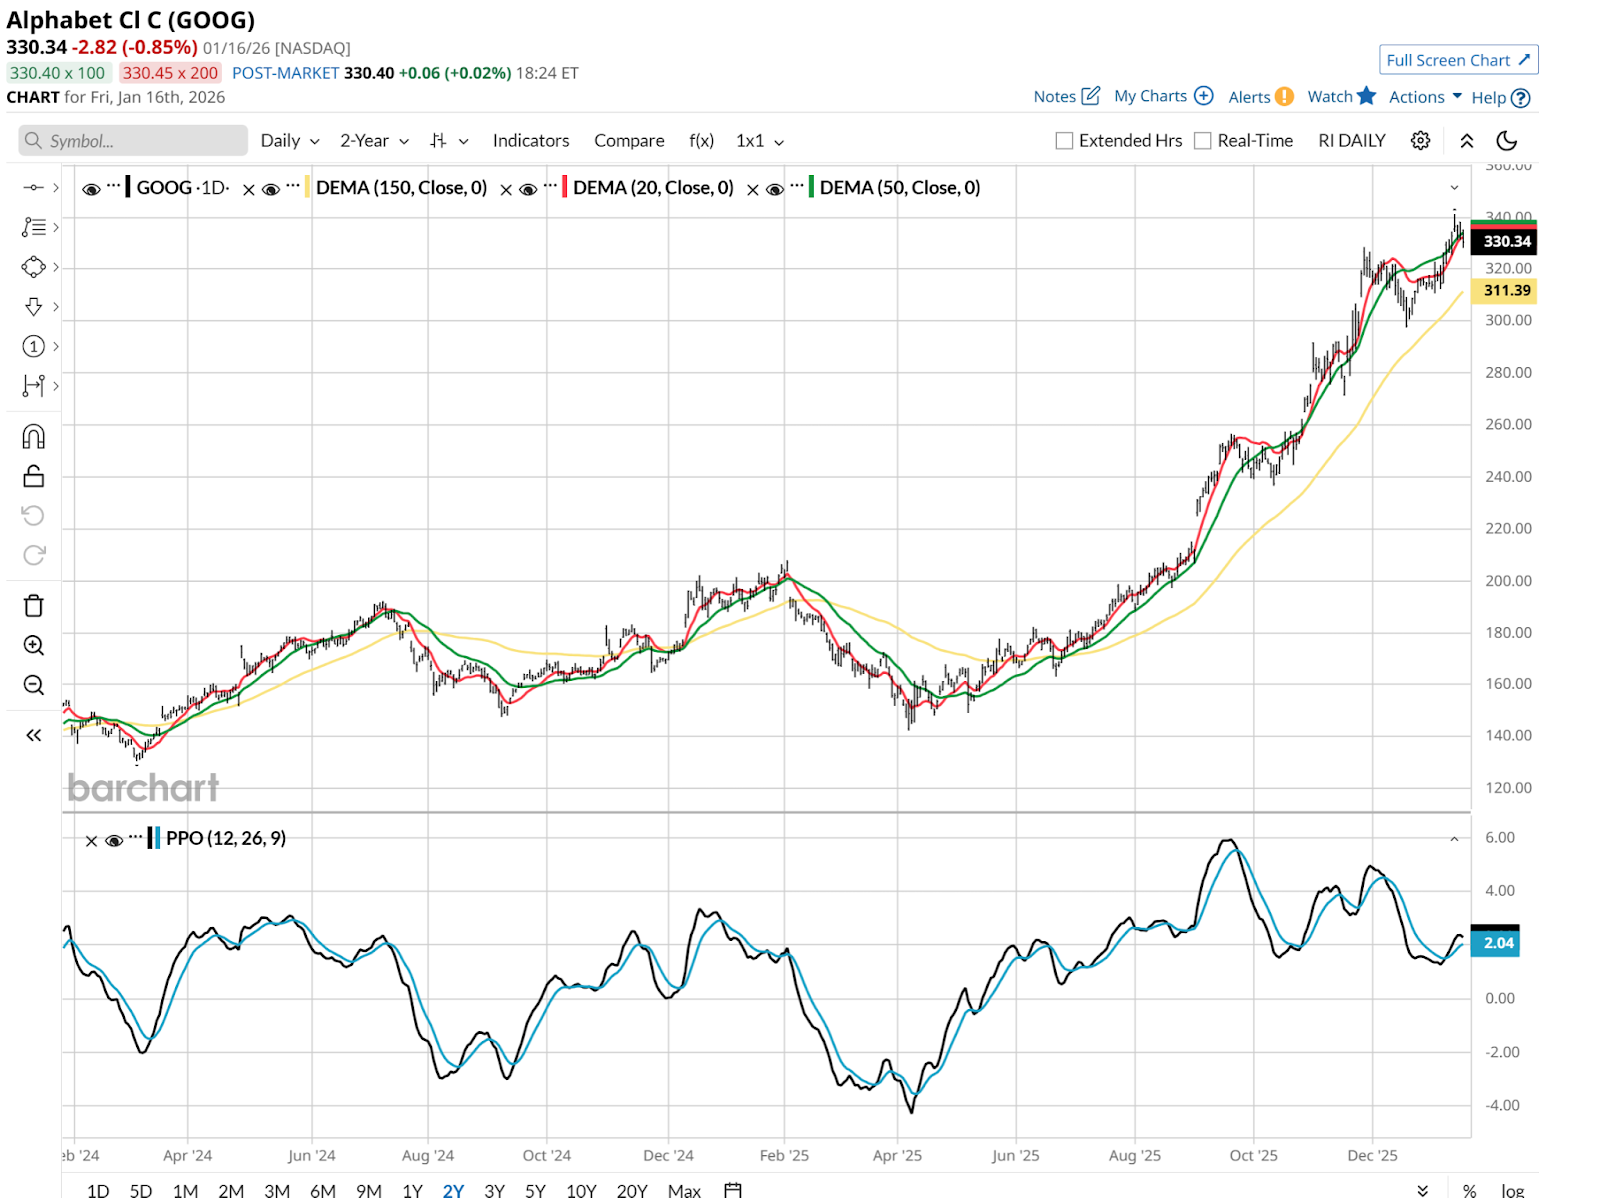Hide the PPO (12, 26, 9) indicator
1600x1198 pixels.
(x=114, y=840)
